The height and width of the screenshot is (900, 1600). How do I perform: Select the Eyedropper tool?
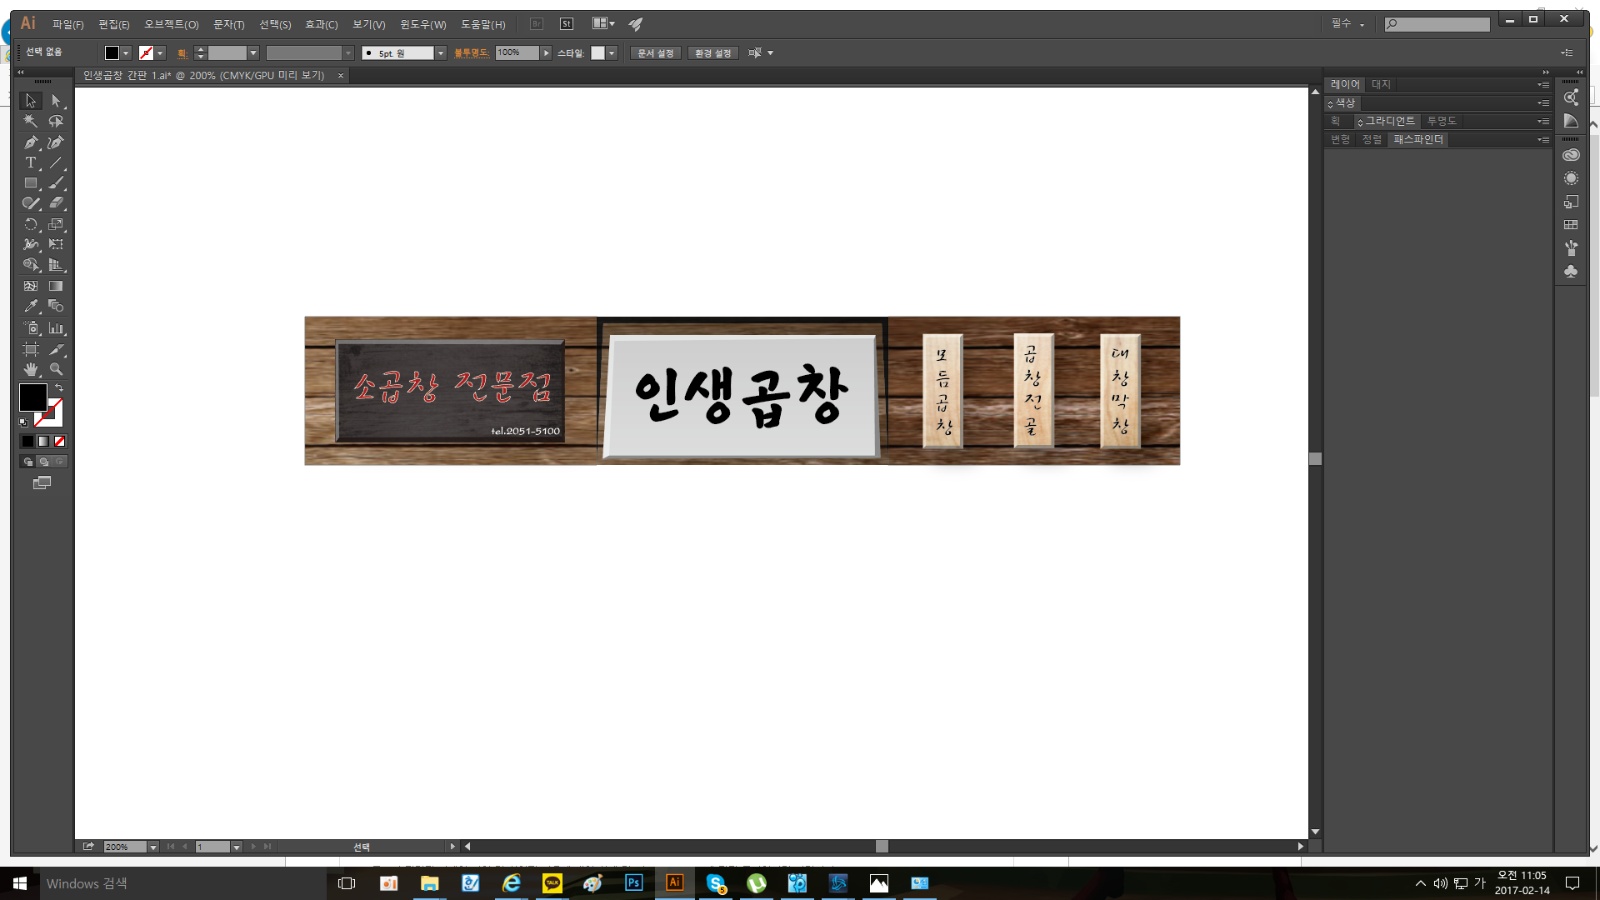31,306
